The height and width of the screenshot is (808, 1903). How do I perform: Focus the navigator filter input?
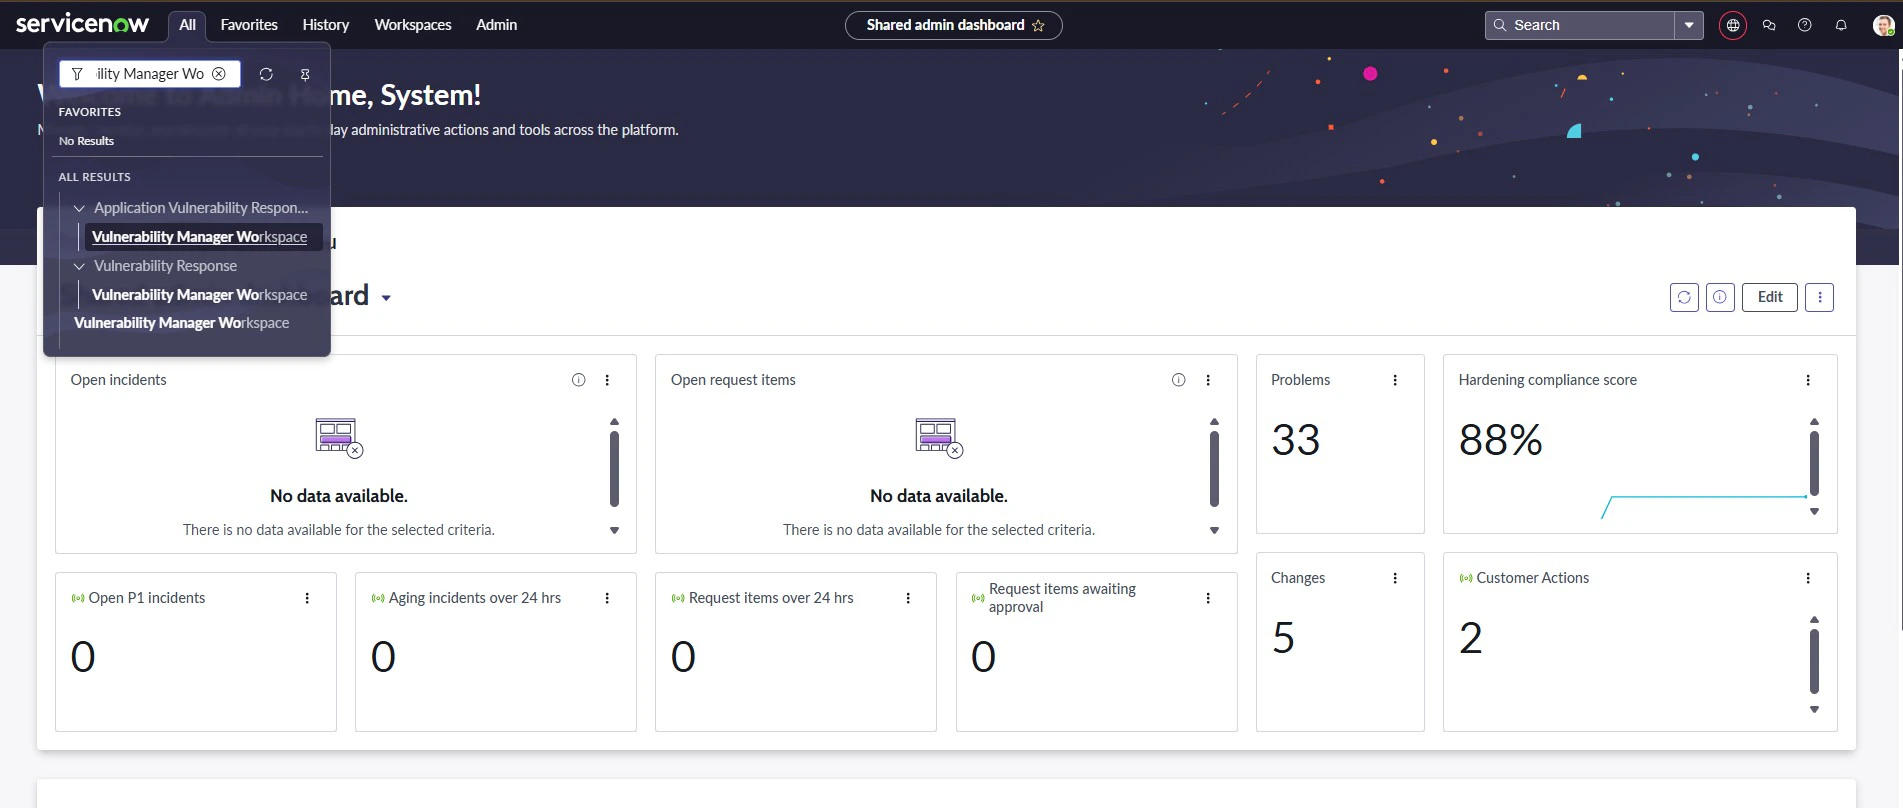coord(149,74)
